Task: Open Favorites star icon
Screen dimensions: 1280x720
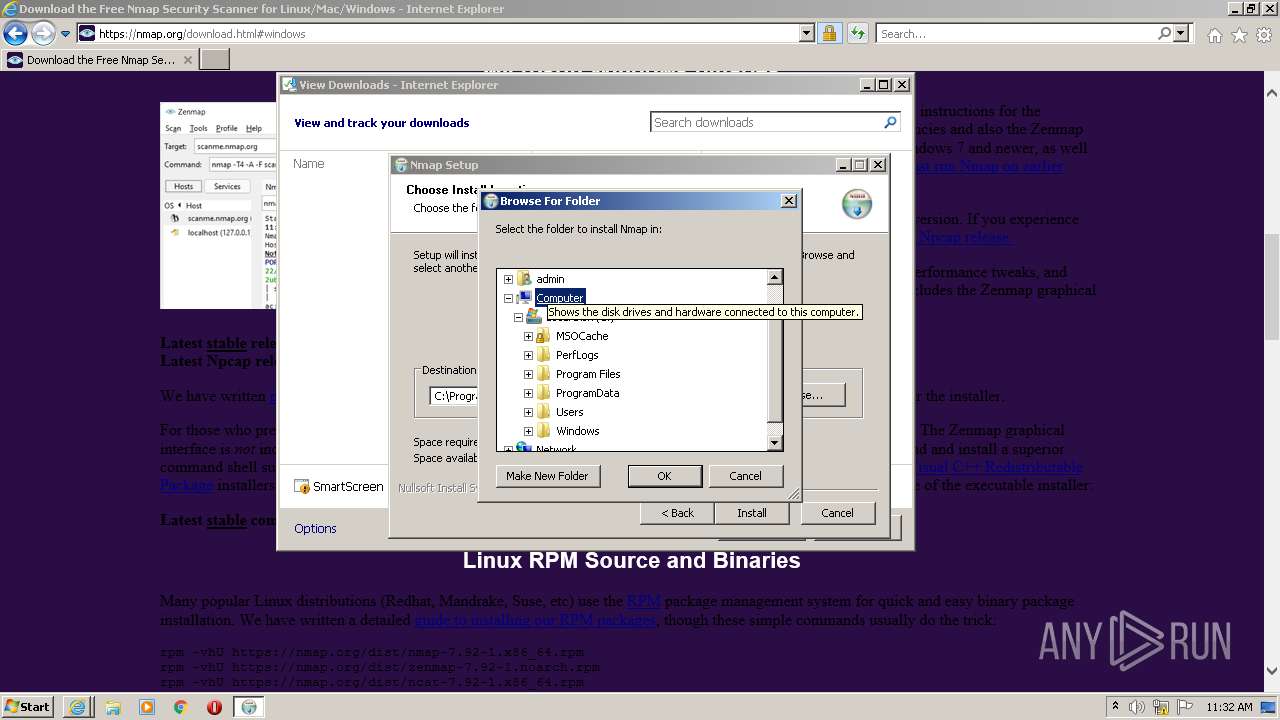Action: pos(1239,35)
